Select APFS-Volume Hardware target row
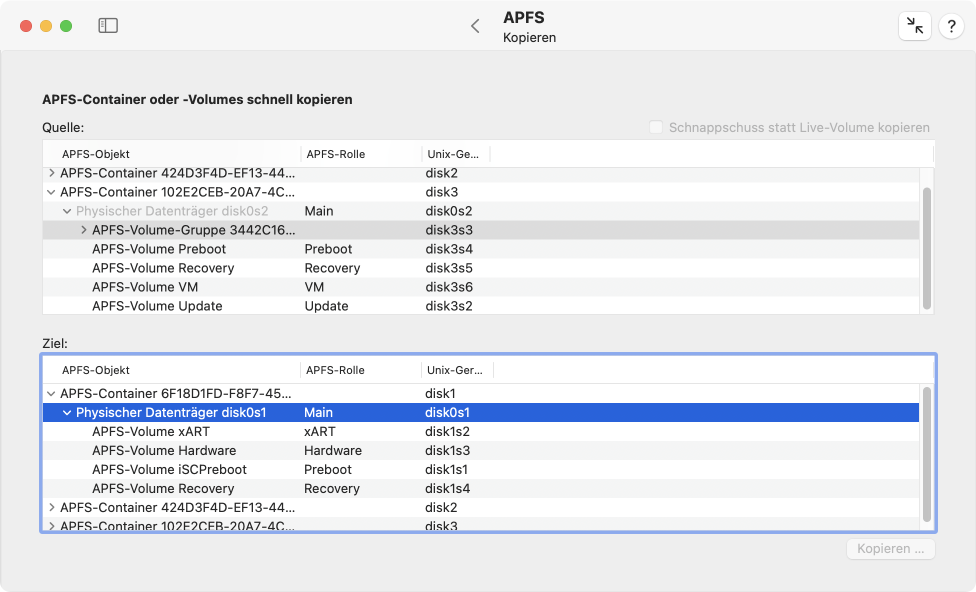The width and height of the screenshot is (976, 592). (481, 451)
